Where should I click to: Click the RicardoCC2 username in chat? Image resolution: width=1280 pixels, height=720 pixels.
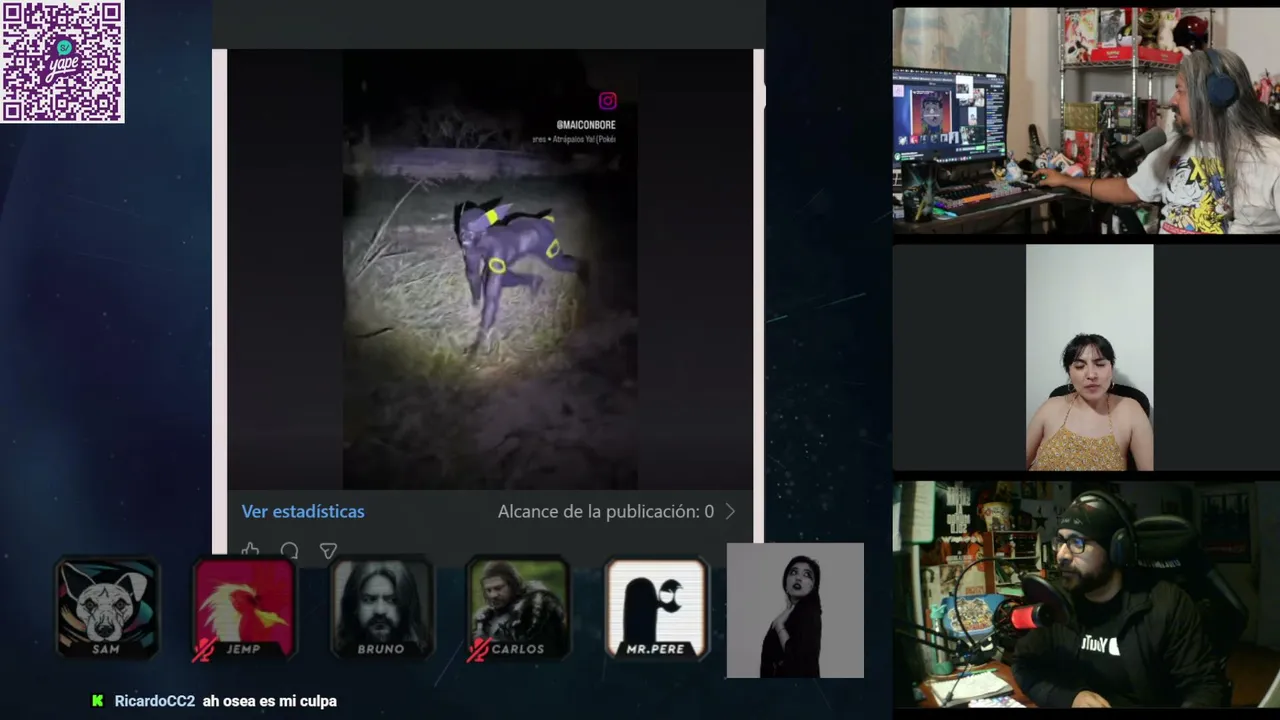155,701
